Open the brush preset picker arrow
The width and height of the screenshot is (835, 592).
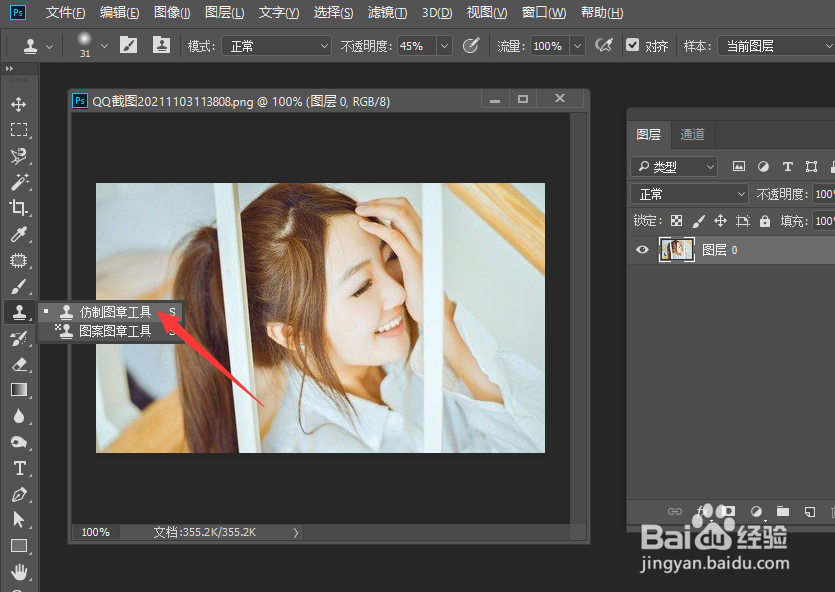pos(104,46)
